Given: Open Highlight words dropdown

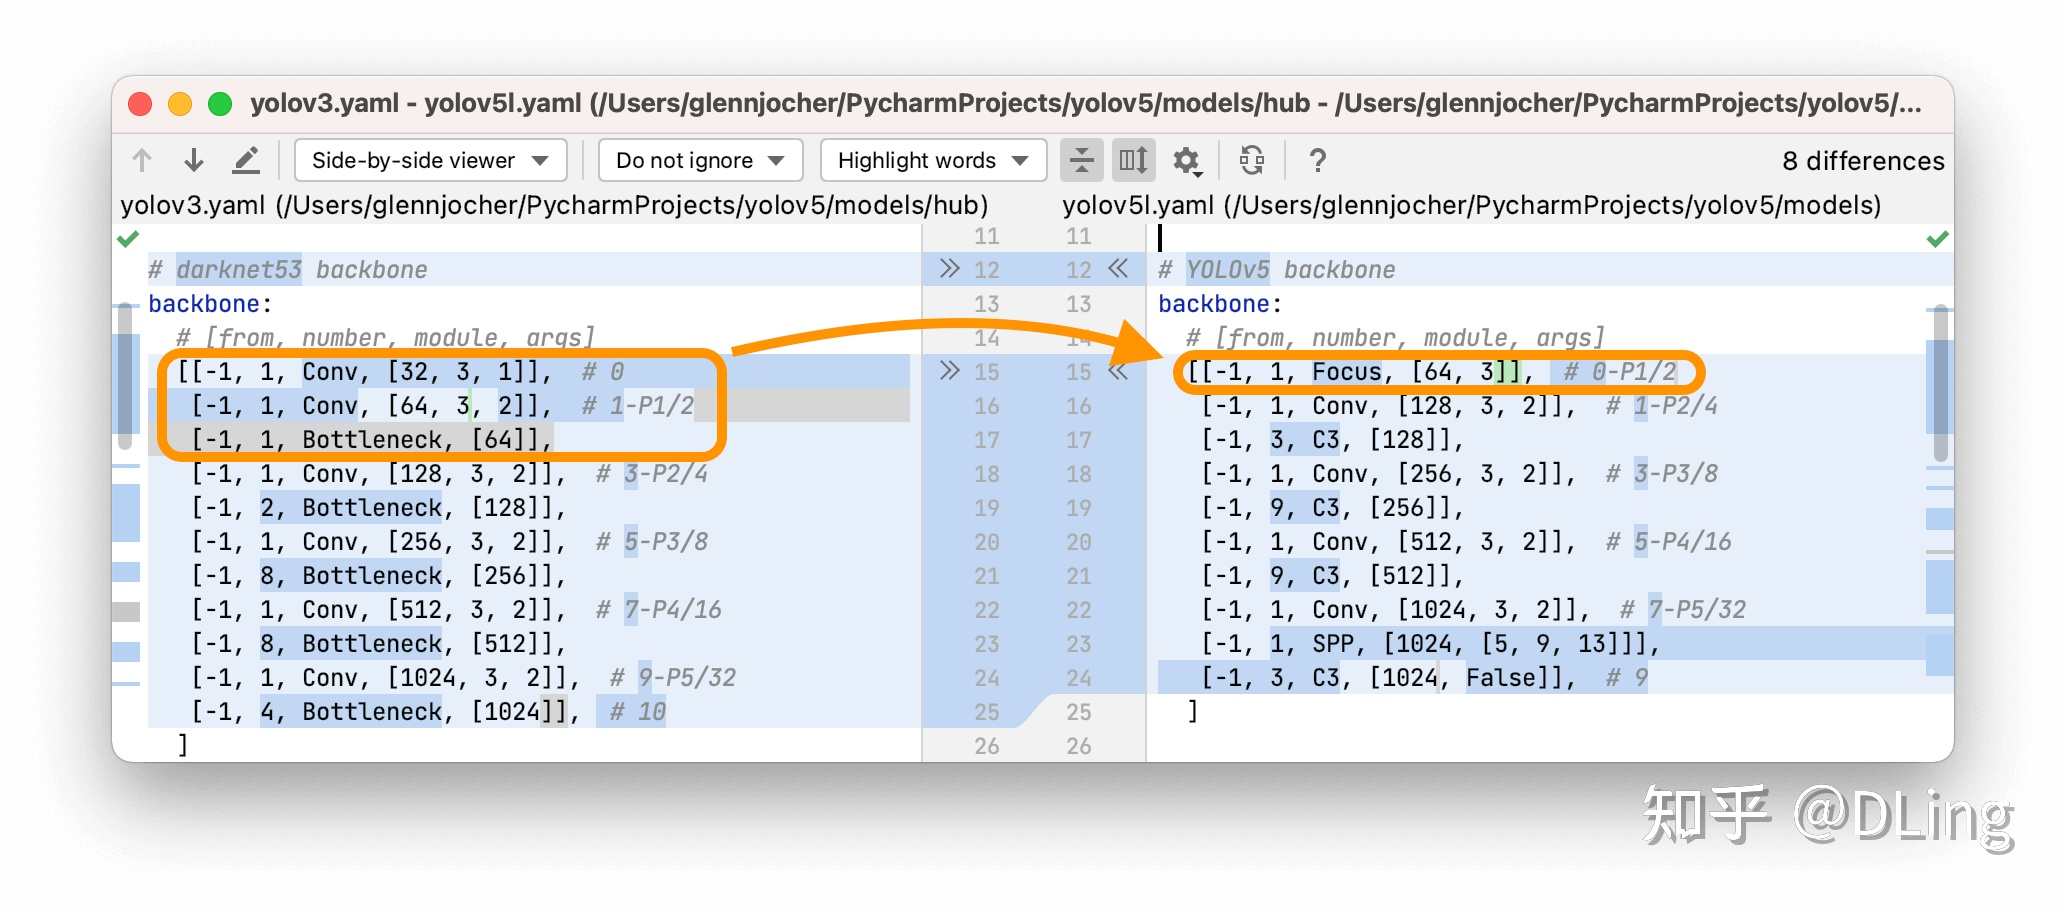Looking at the screenshot, I should click(x=933, y=160).
